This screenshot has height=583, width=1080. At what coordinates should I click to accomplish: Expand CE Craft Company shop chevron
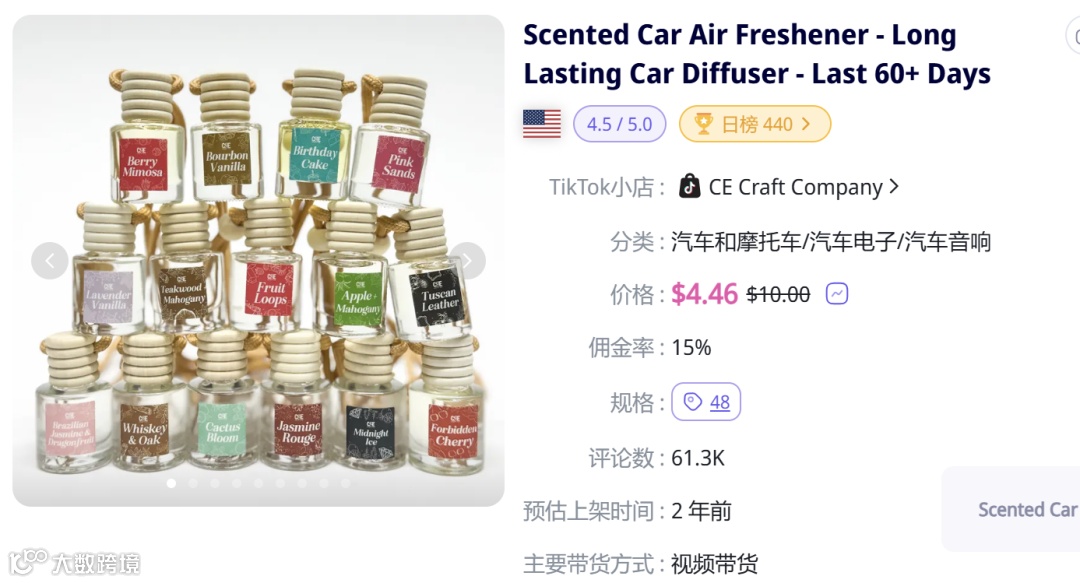click(x=894, y=186)
